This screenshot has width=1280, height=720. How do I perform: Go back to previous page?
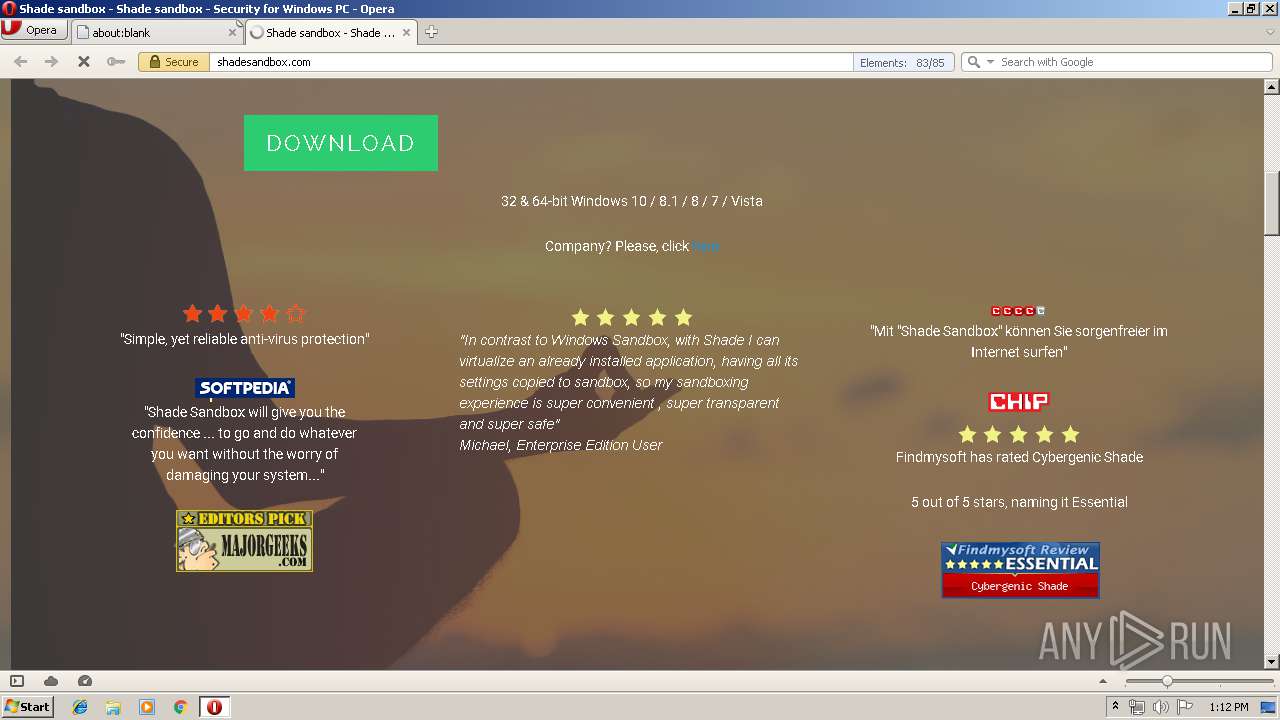click(20, 62)
